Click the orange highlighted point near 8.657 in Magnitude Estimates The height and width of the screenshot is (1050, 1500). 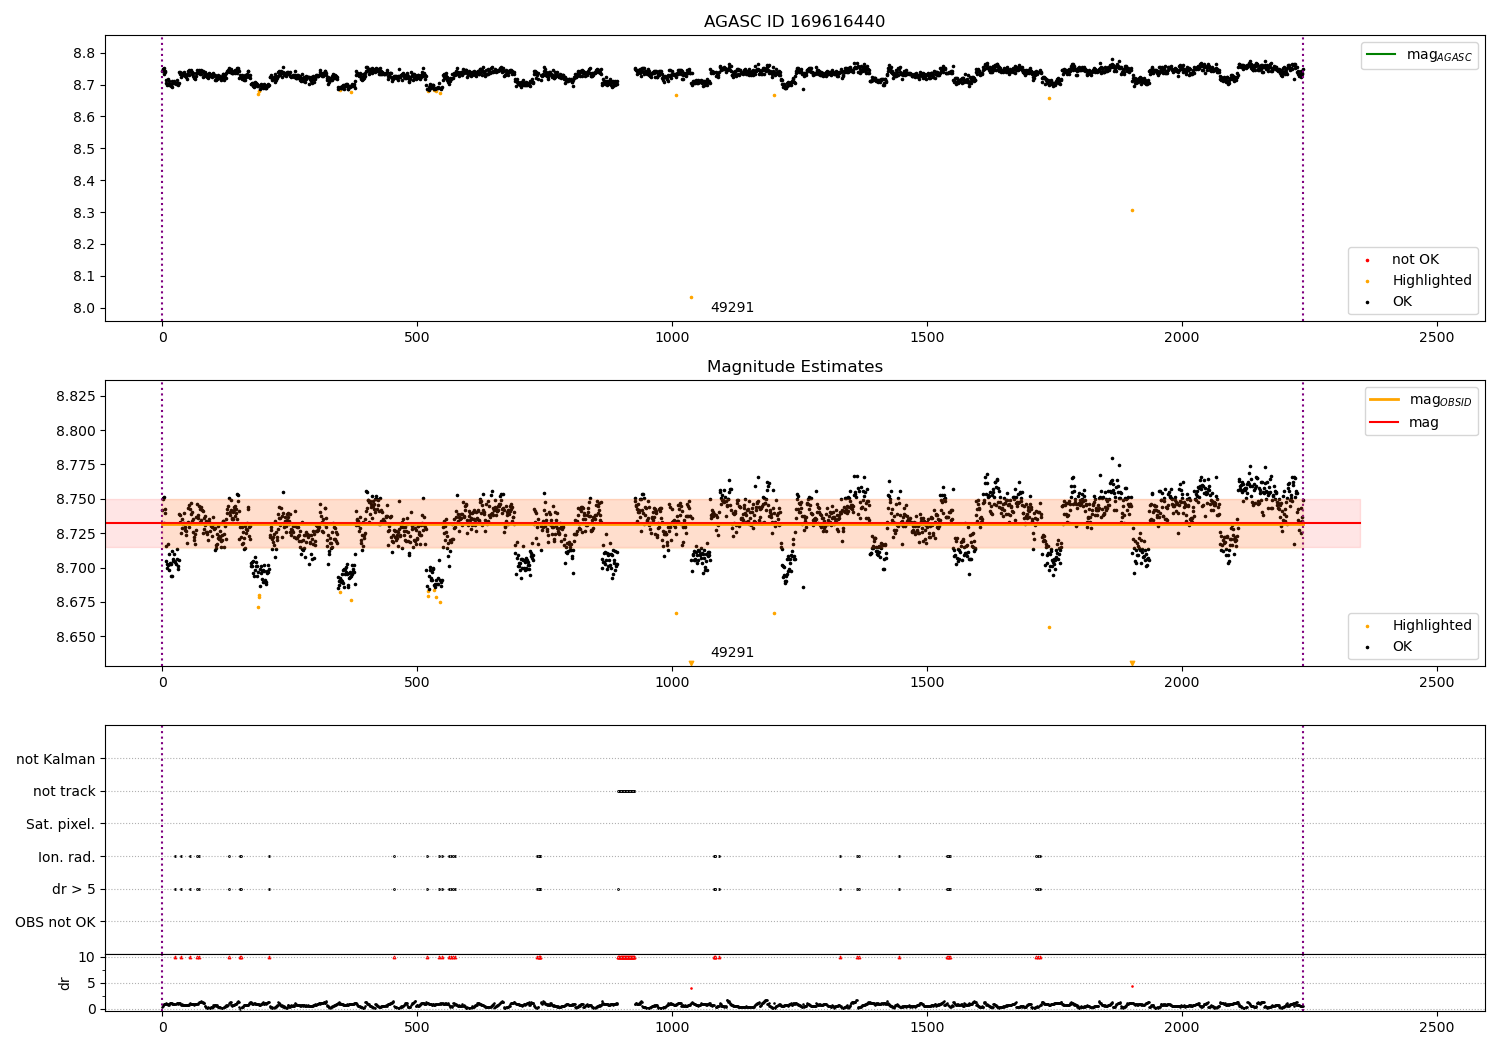coord(1049,627)
